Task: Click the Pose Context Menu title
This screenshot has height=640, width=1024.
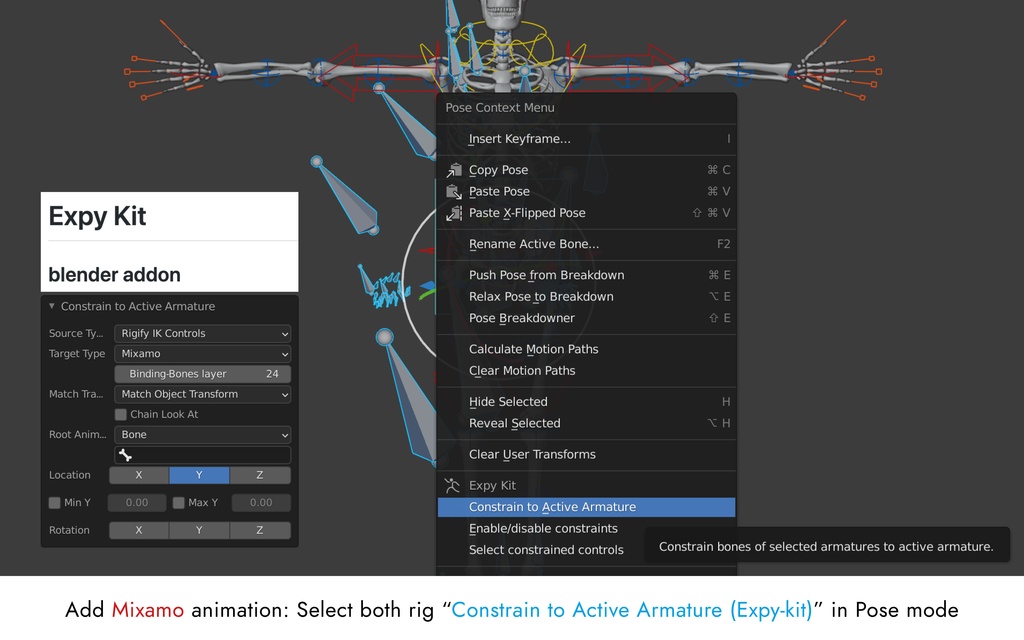Action: pyautogui.click(x=500, y=108)
